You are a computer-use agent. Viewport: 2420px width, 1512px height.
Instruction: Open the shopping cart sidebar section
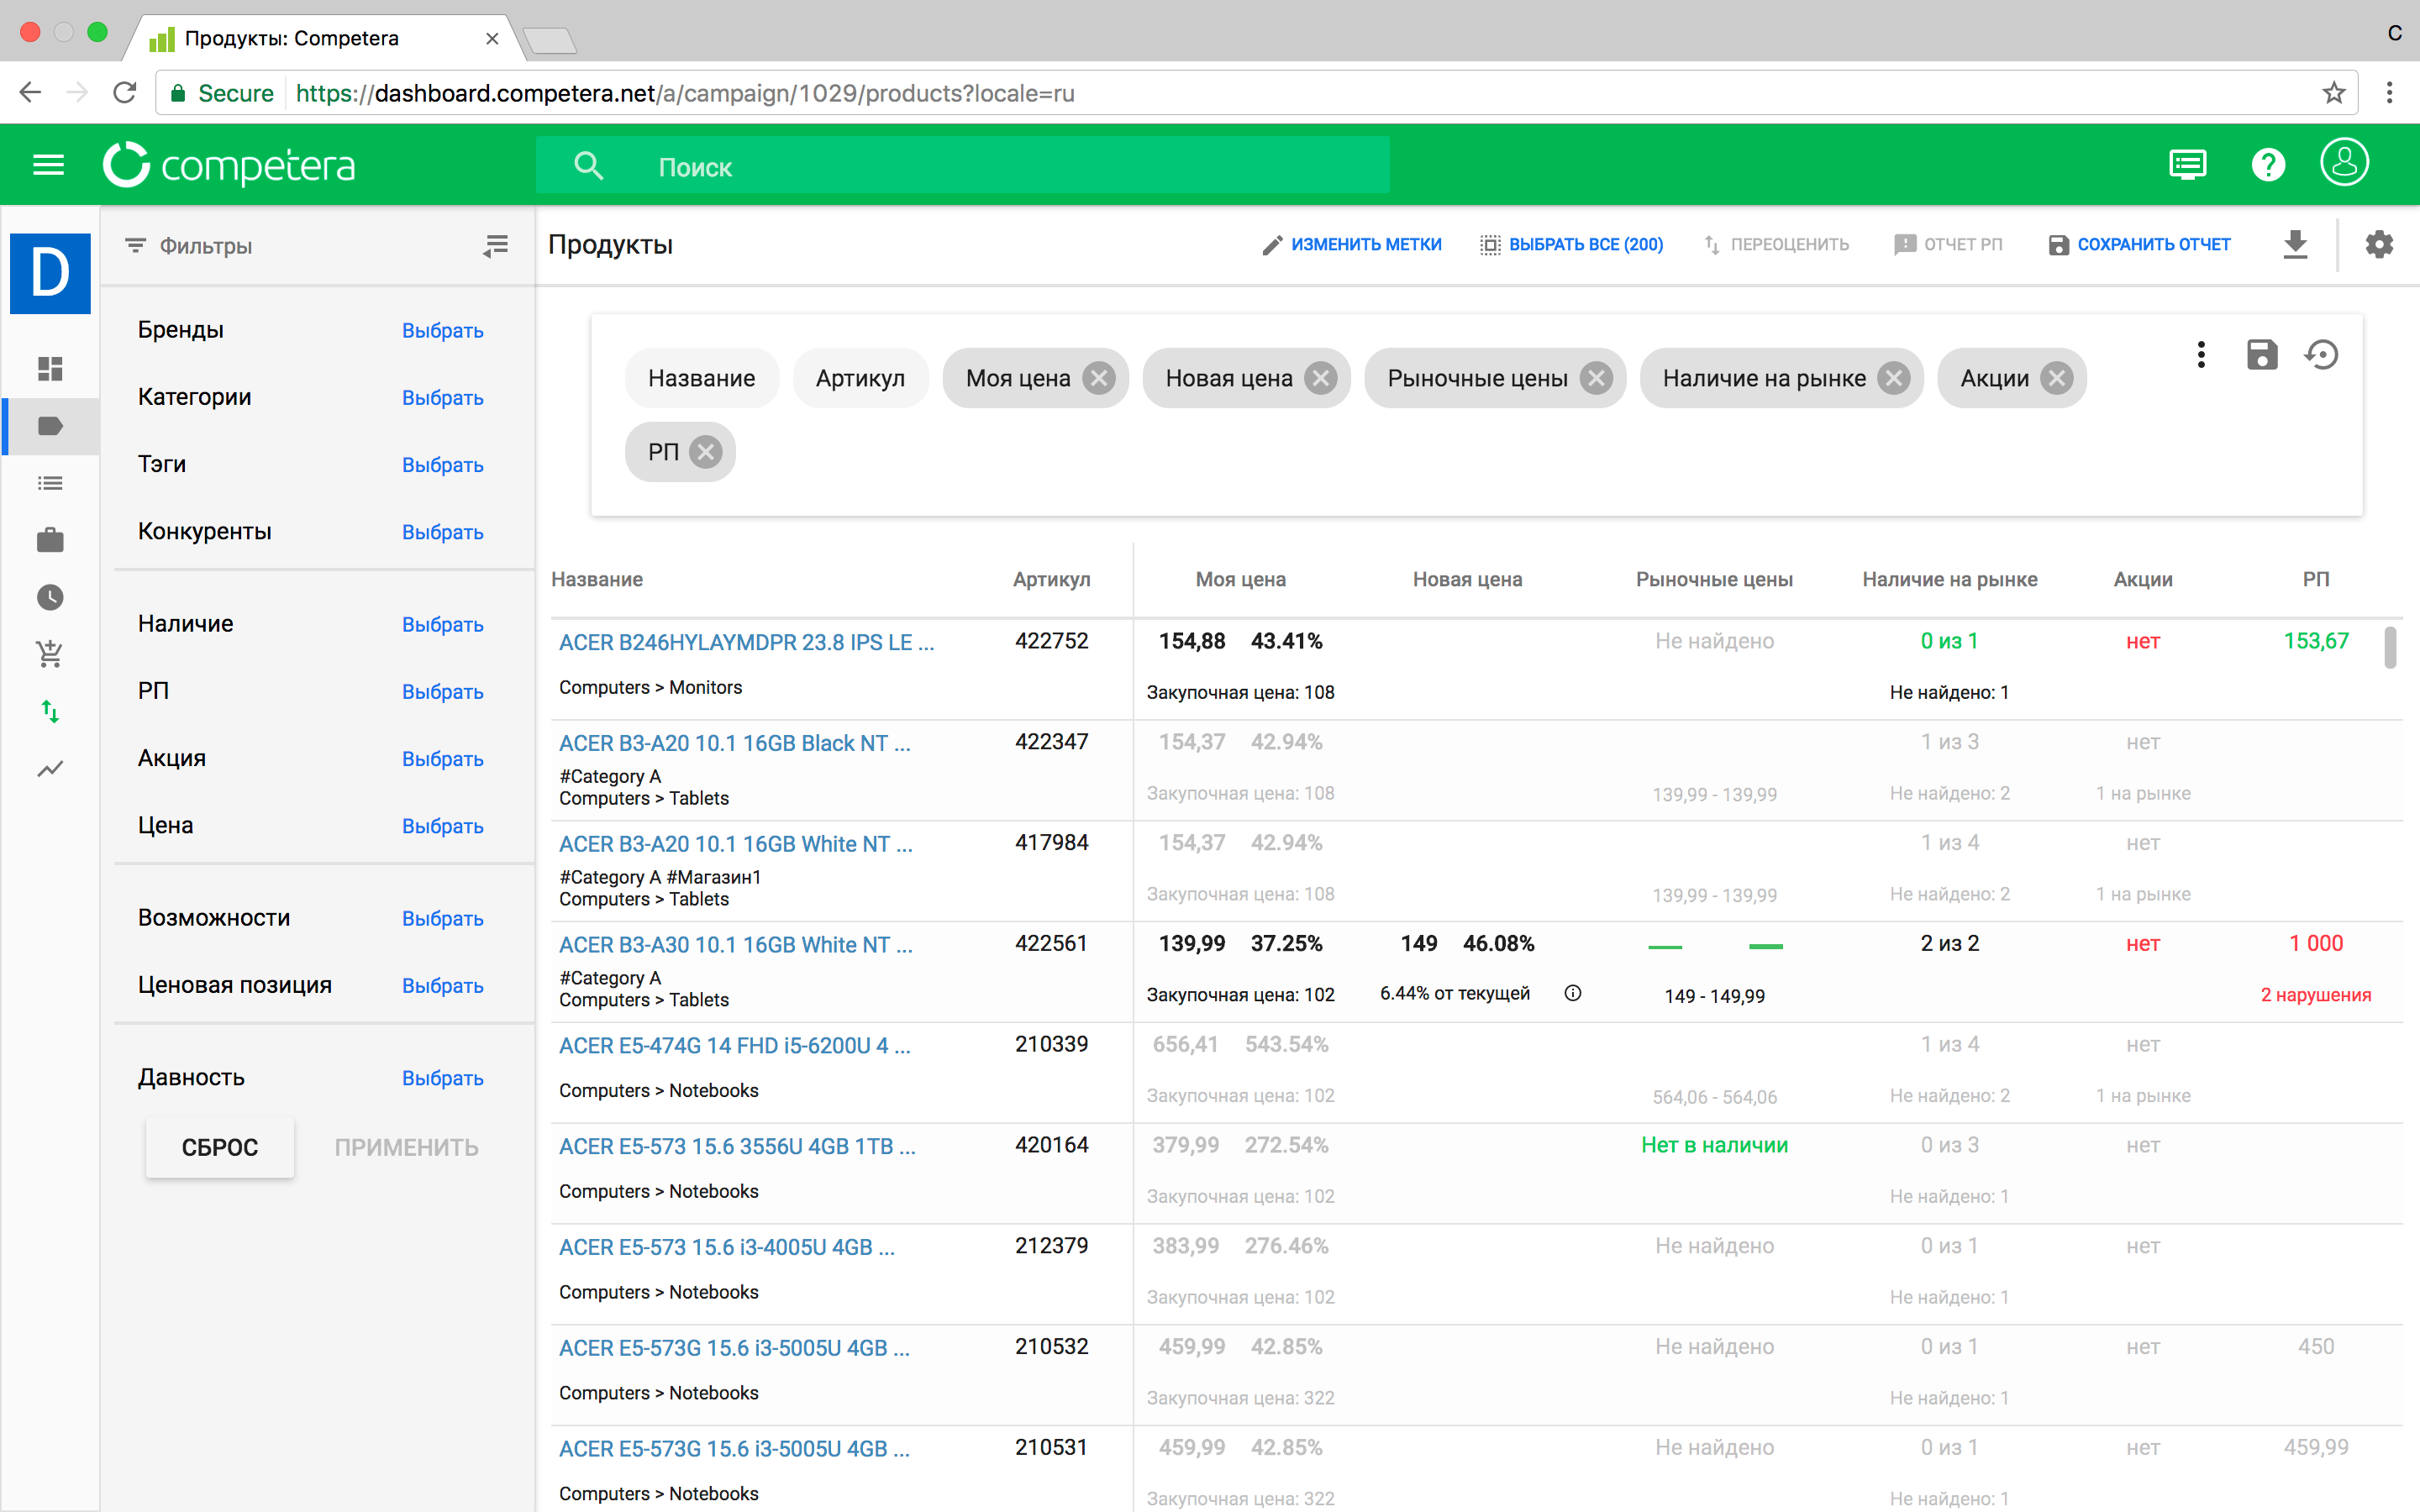pos(50,655)
